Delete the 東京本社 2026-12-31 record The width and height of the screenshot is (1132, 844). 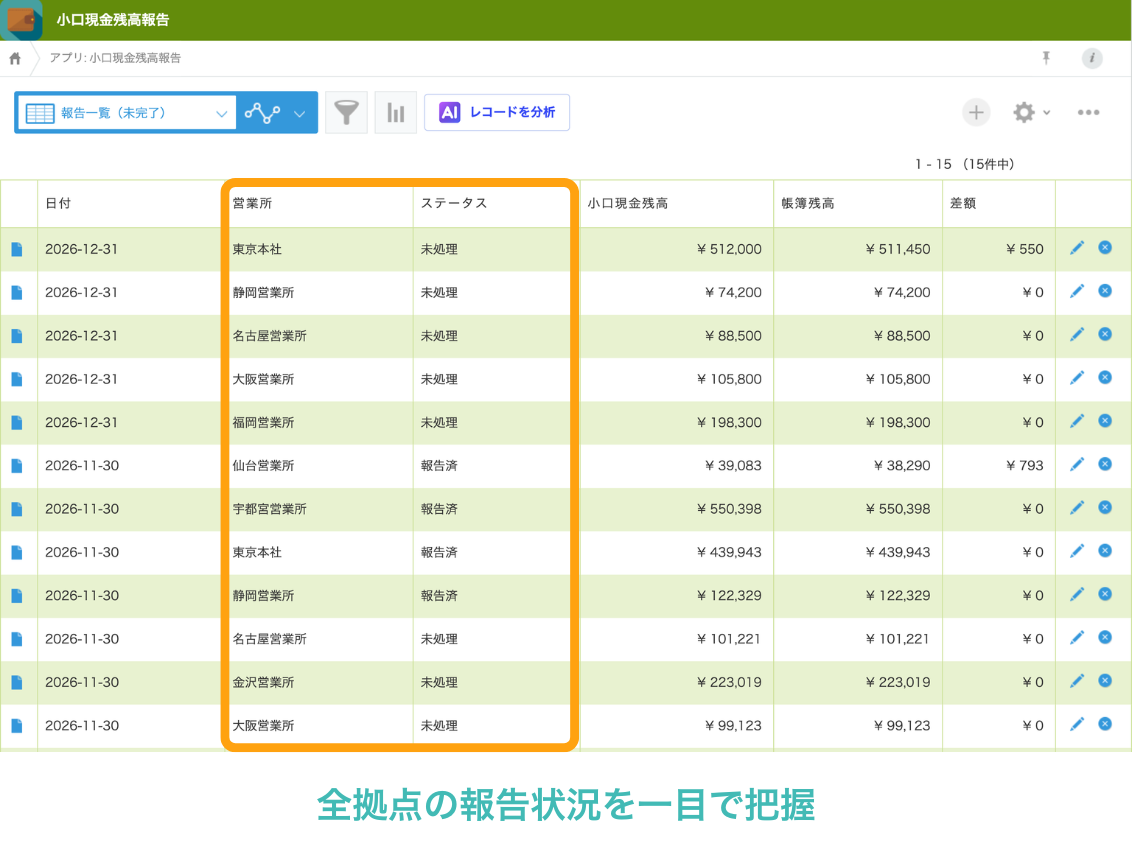click(1105, 248)
